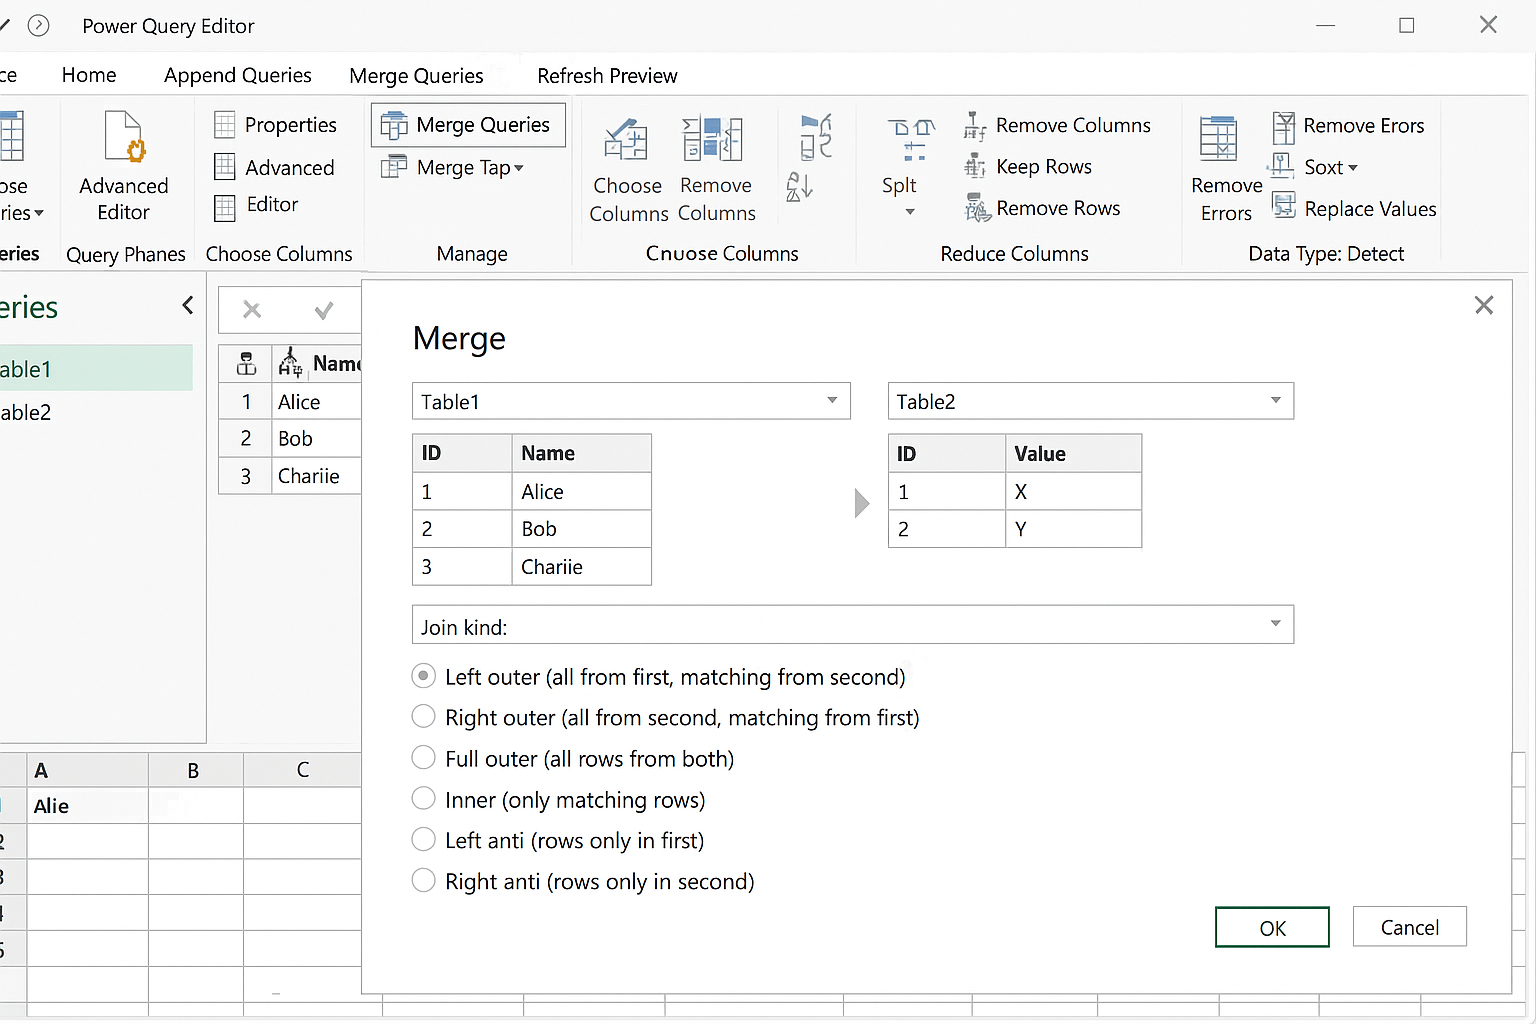This screenshot has height=1024, width=1536.
Task: Click column B header in the spreadsheet
Action: pyautogui.click(x=195, y=770)
